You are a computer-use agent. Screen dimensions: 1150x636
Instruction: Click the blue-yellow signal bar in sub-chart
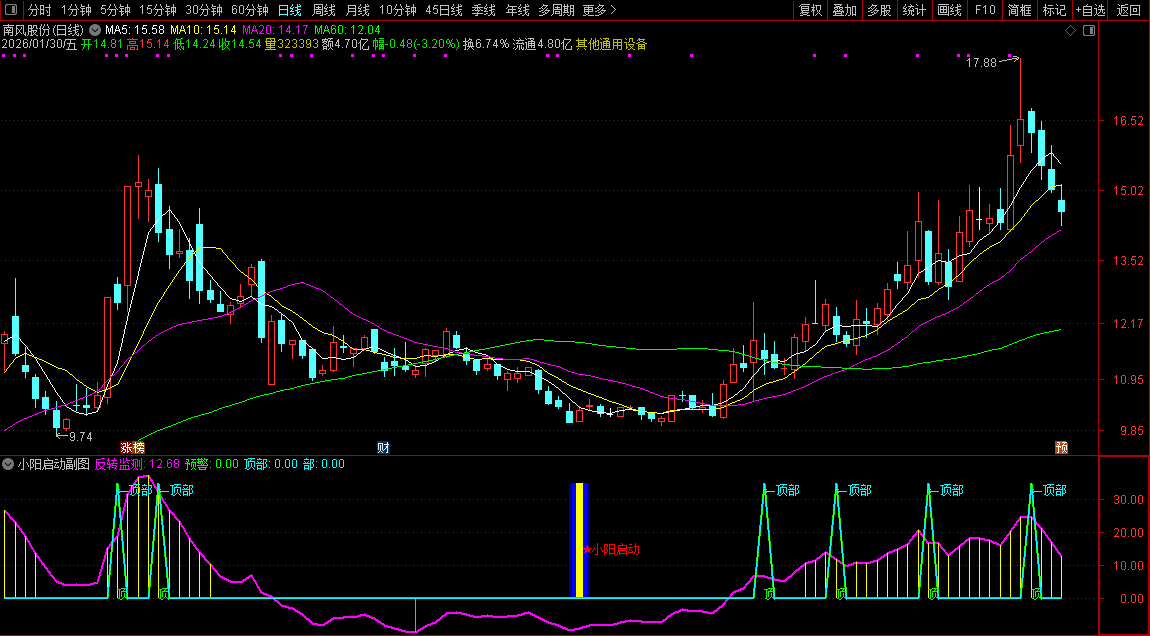point(580,540)
